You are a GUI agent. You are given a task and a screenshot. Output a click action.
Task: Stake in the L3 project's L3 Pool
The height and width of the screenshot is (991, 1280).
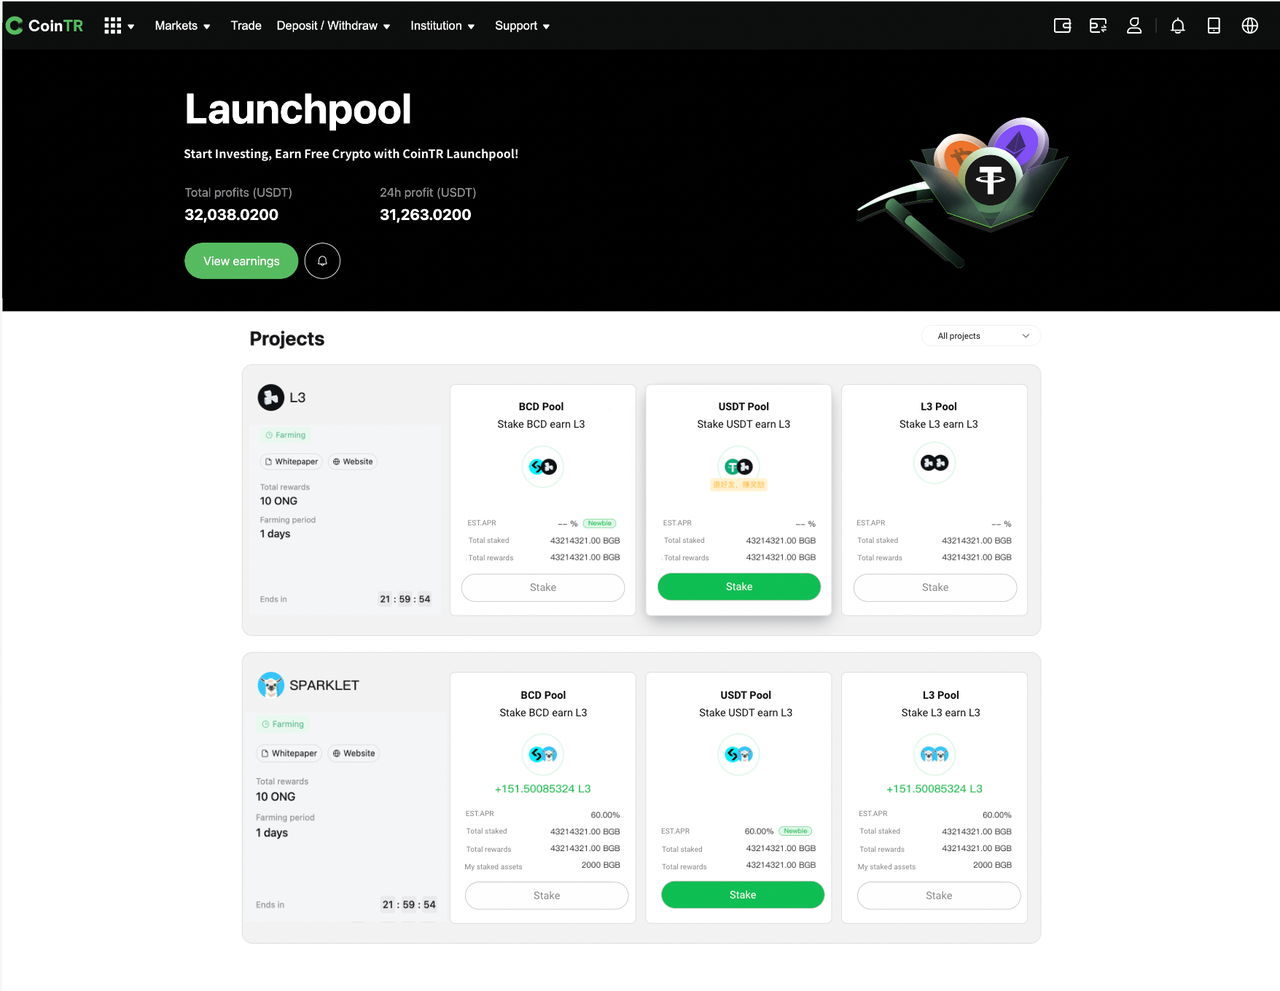[x=935, y=588]
